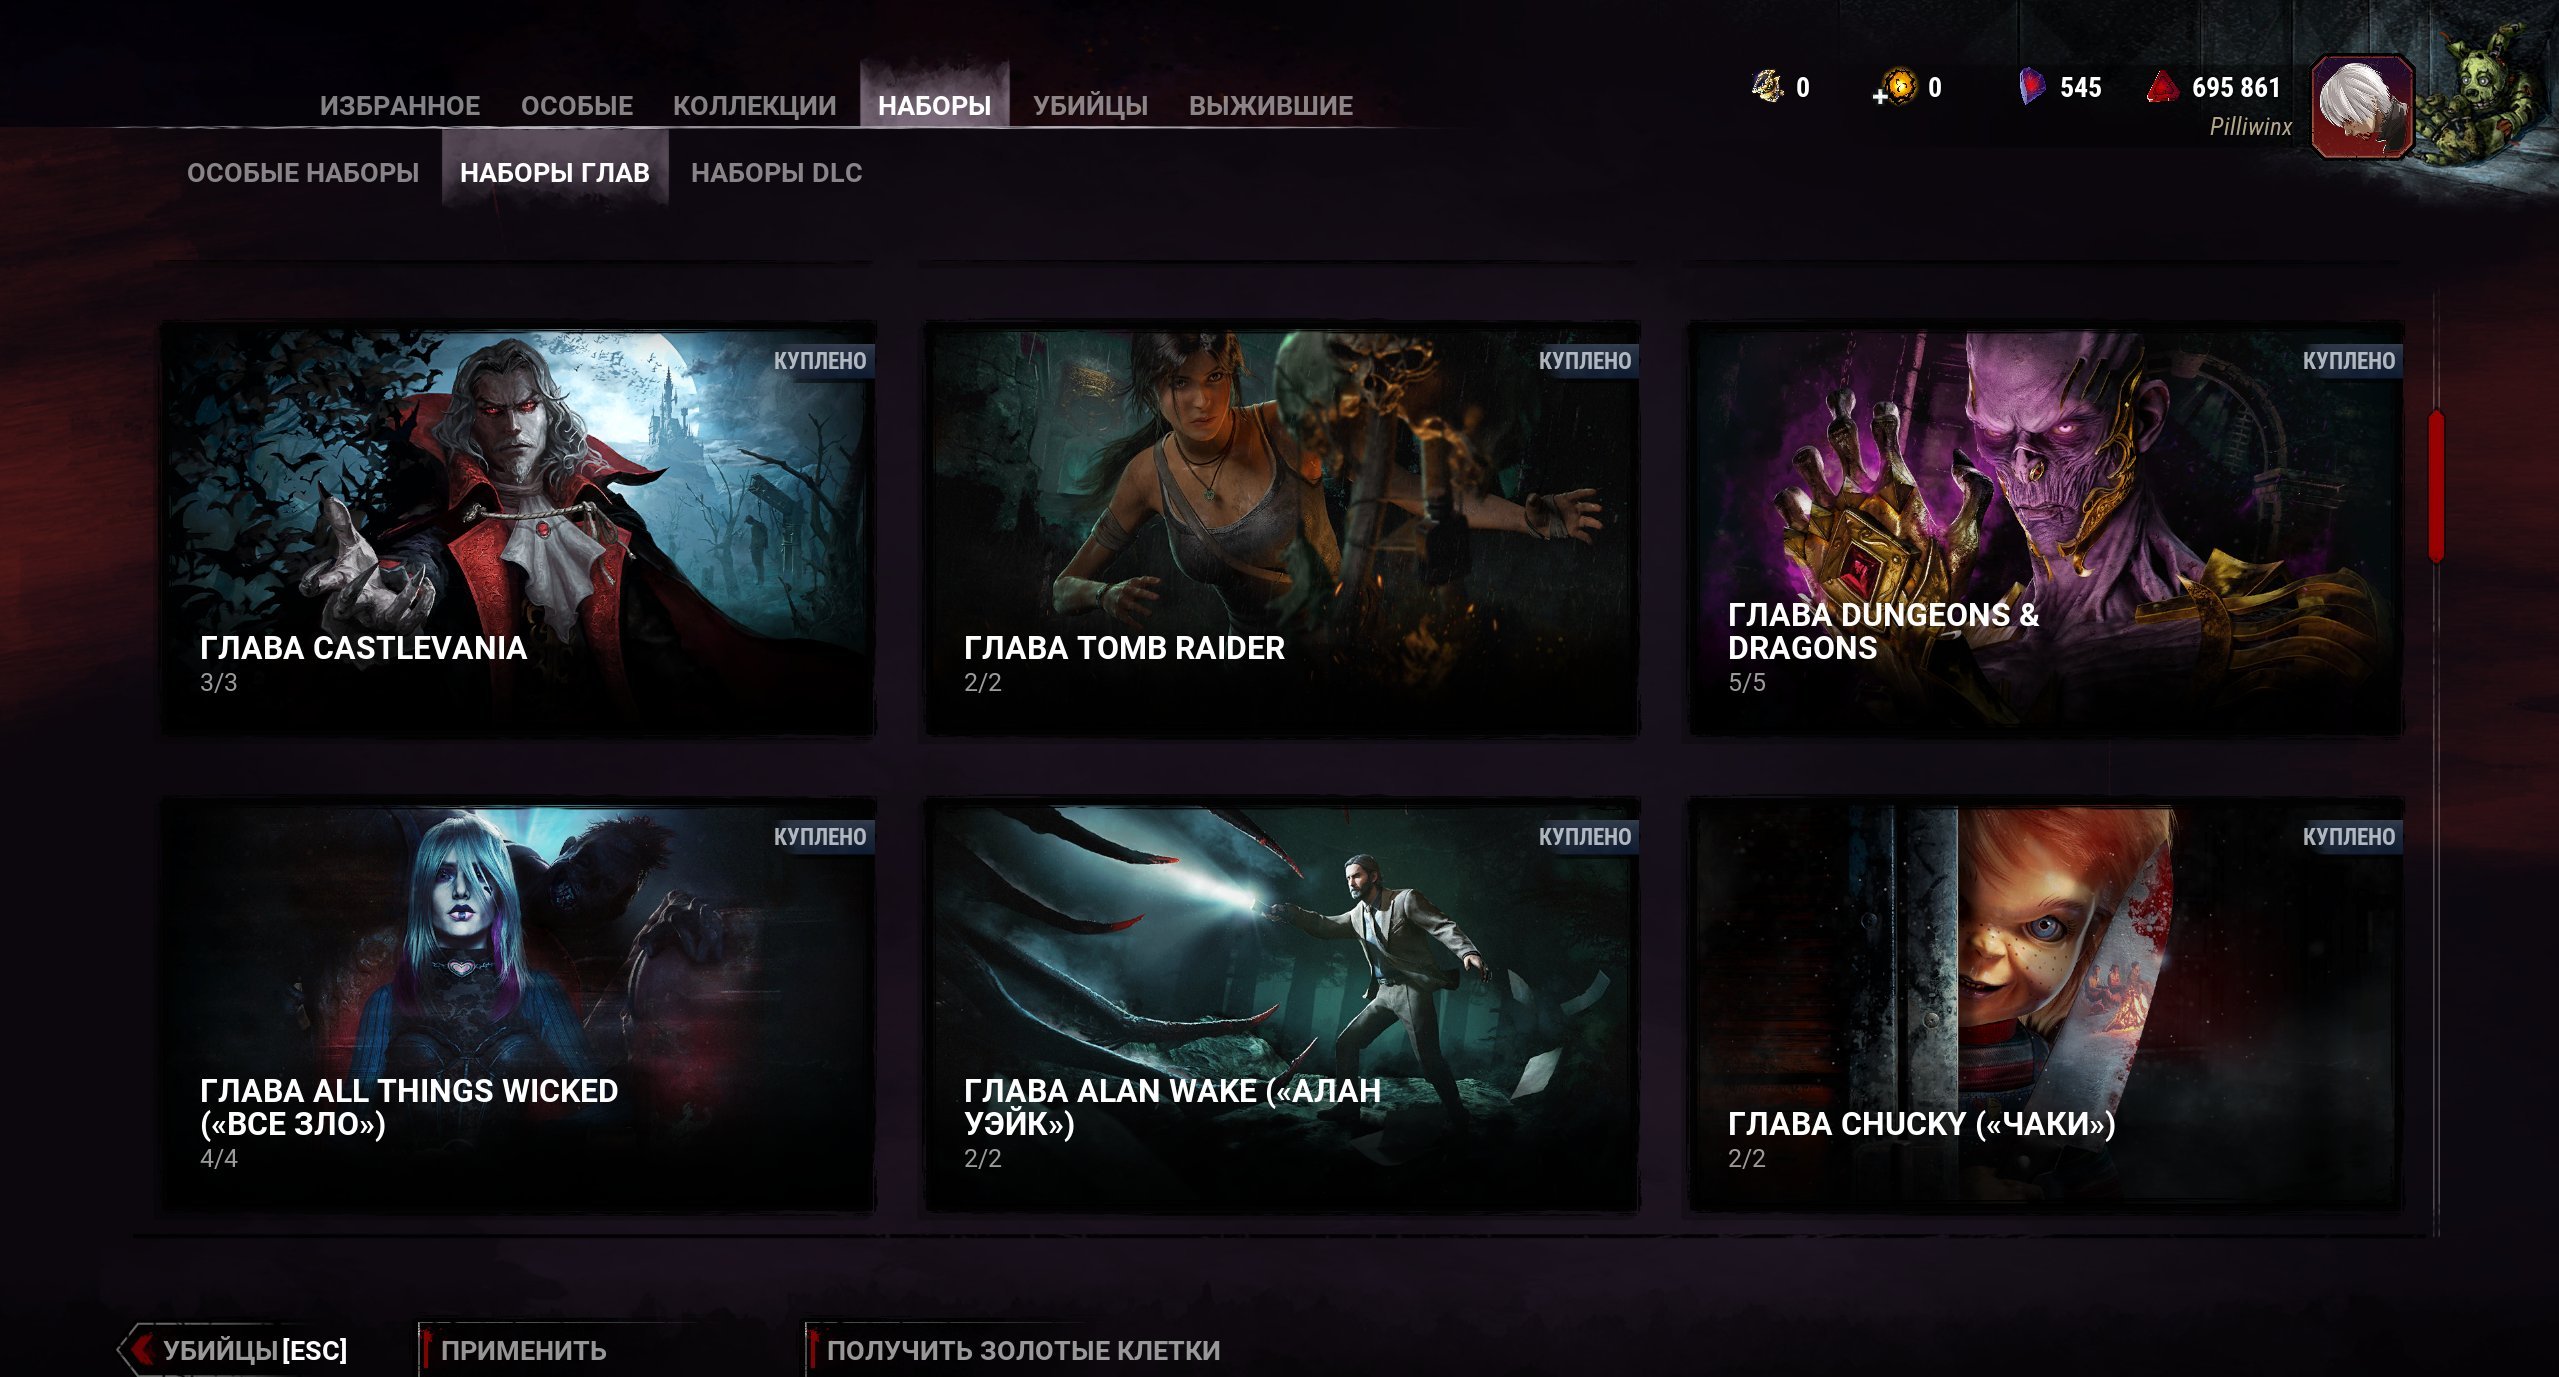Screen dimensions: 2559x1377
Task: Switch to the Избранное tab
Action: [x=400, y=105]
